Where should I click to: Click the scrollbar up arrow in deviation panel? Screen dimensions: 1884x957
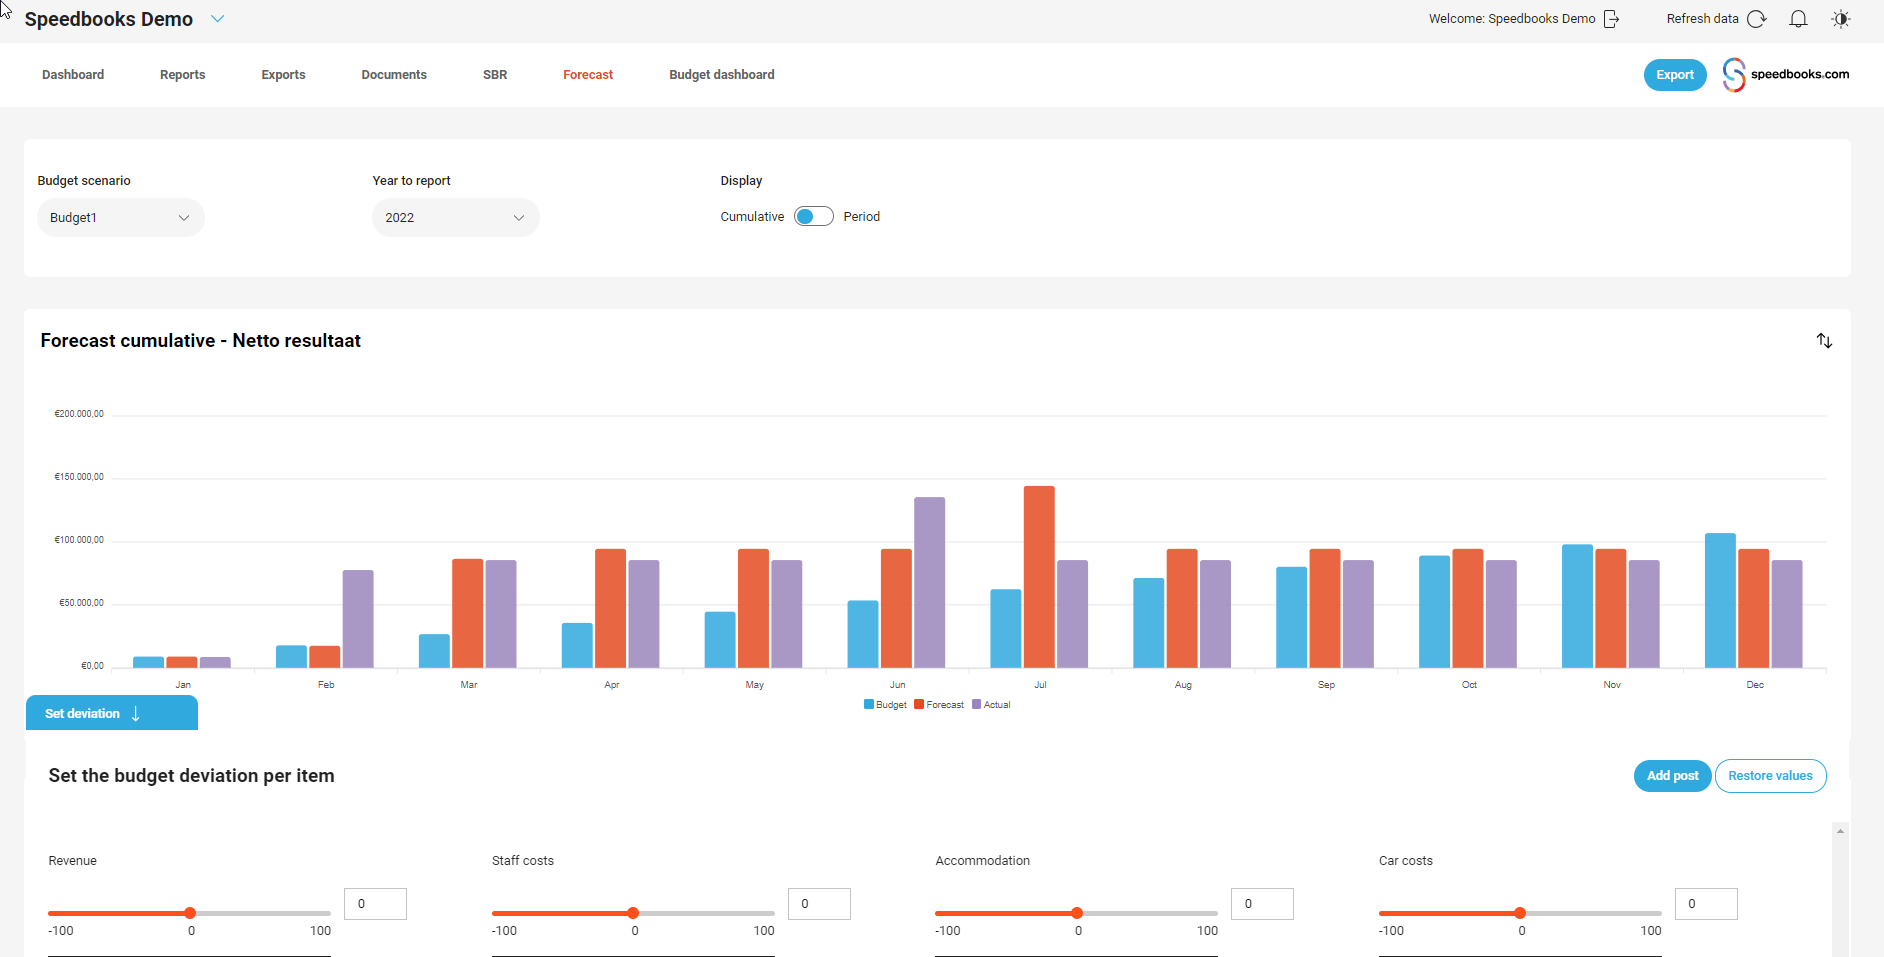pyautogui.click(x=1840, y=831)
